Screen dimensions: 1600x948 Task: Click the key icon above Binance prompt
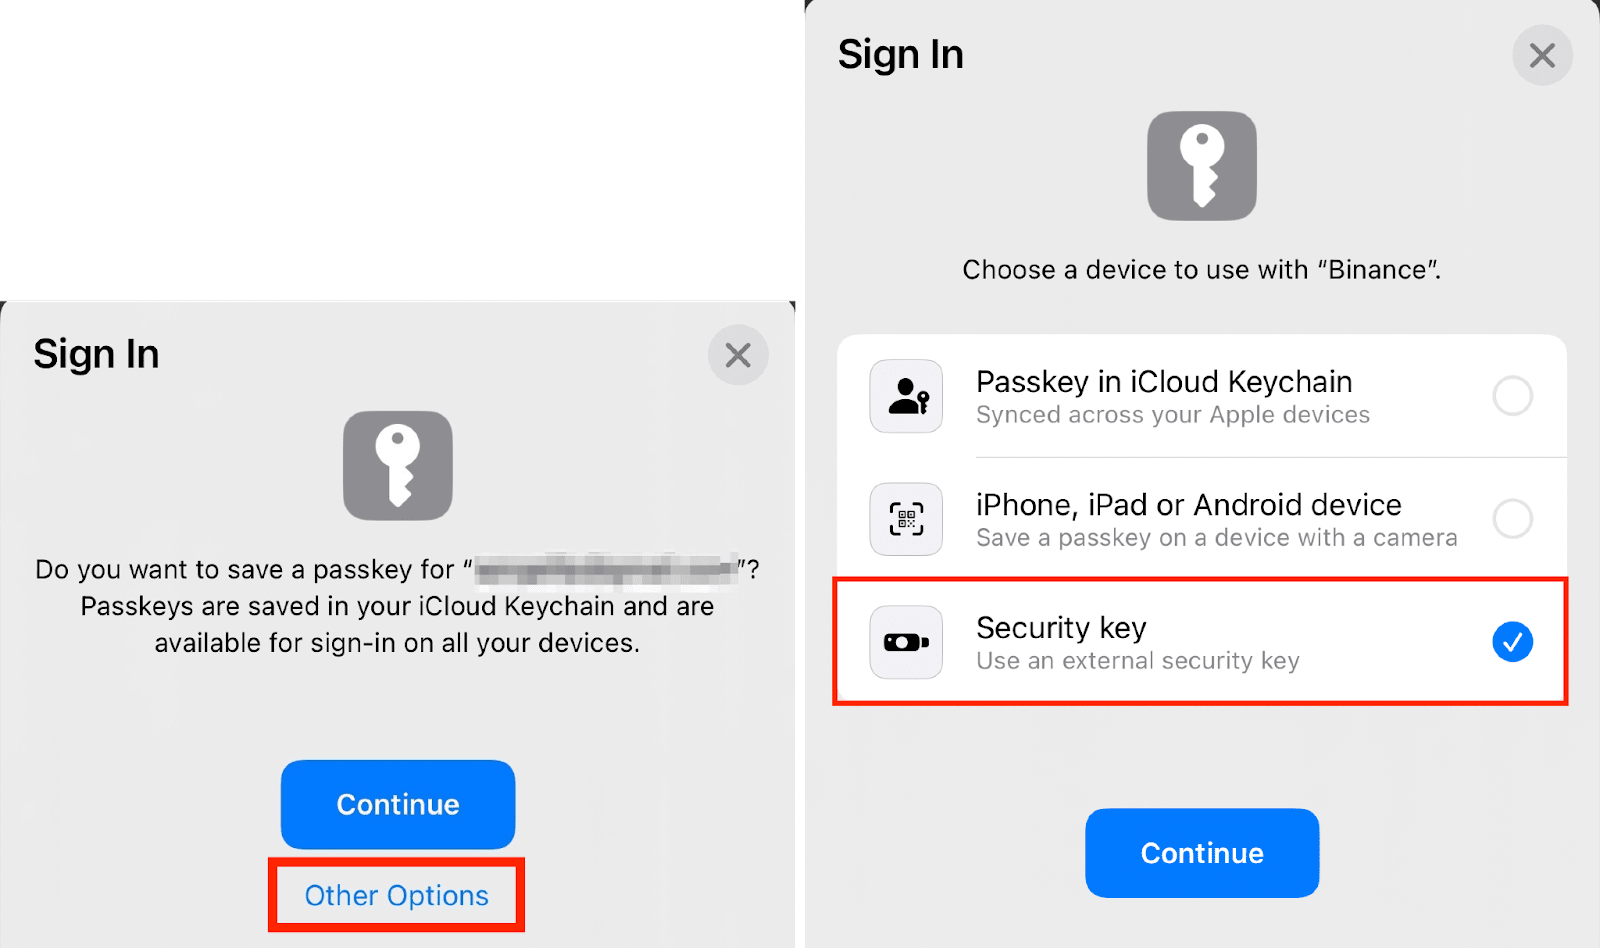click(1202, 166)
